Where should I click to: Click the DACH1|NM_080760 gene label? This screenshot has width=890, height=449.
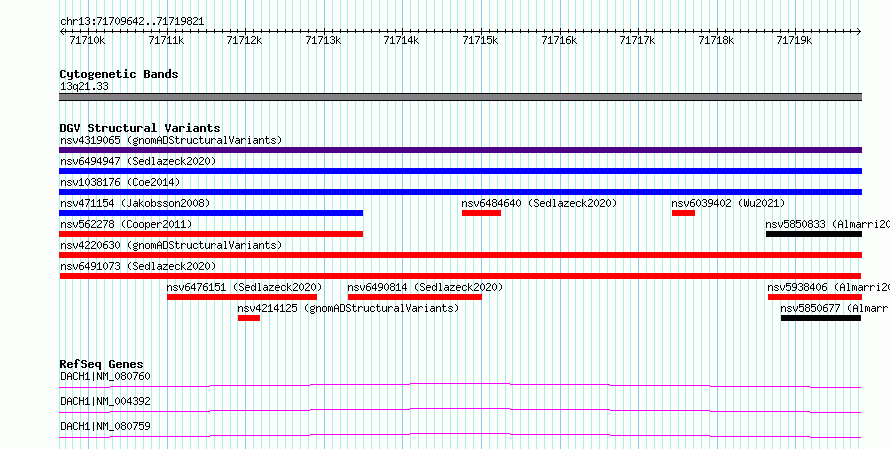tap(106, 376)
